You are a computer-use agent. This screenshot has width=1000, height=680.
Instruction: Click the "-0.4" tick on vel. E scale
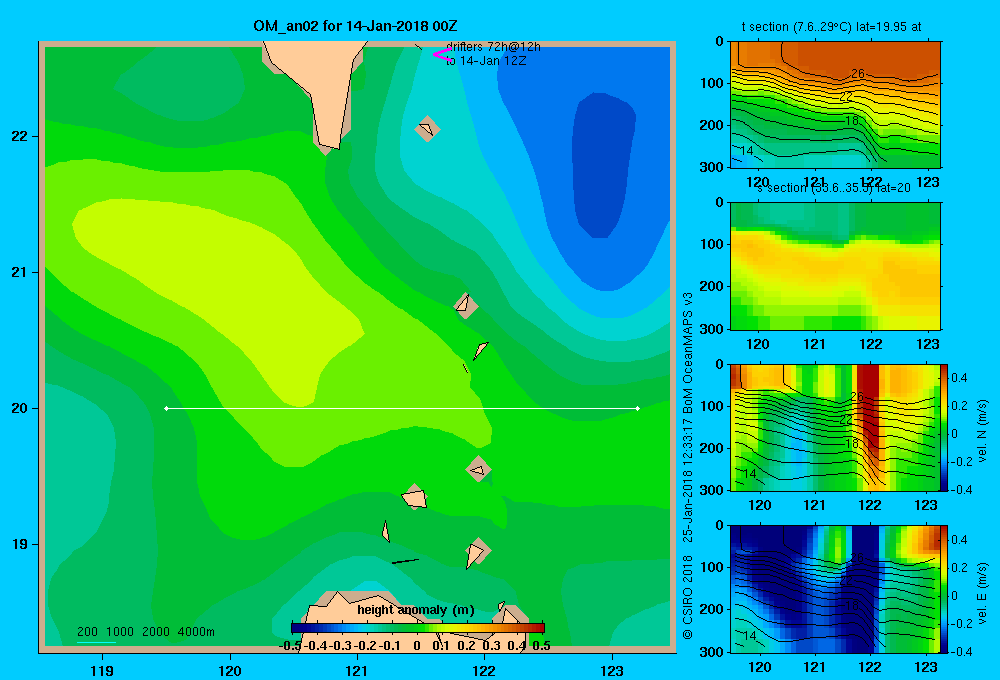(x=961, y=651)
